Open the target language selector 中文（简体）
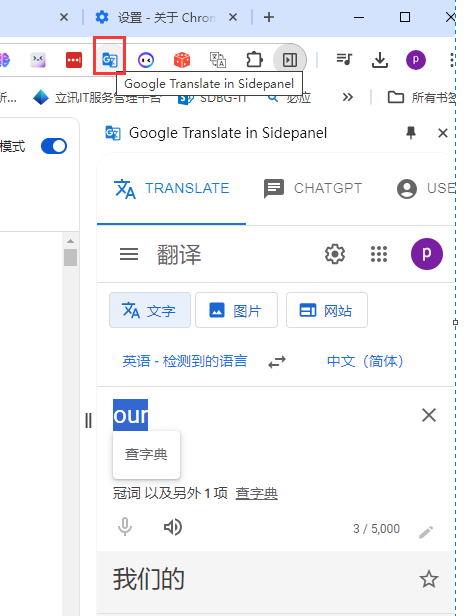The width and height of the screenshot is (471, 616). (x=365, y=361)
